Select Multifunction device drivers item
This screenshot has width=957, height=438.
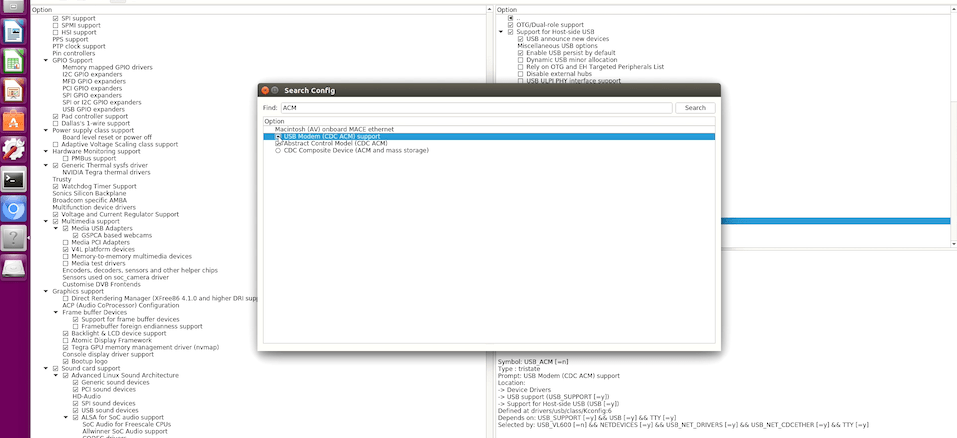click(93, 207)
